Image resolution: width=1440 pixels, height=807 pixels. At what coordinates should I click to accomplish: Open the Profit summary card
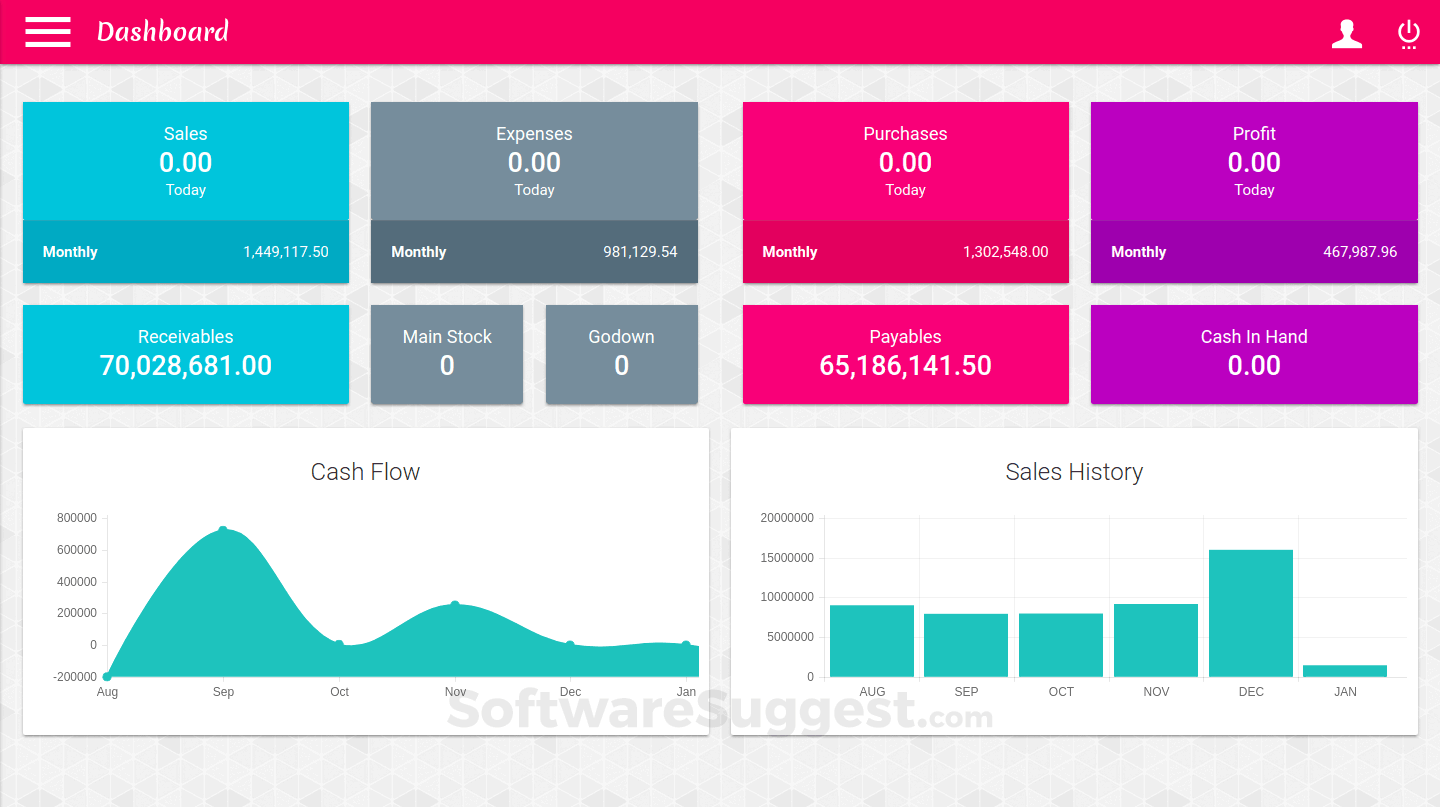point(1253,160)
